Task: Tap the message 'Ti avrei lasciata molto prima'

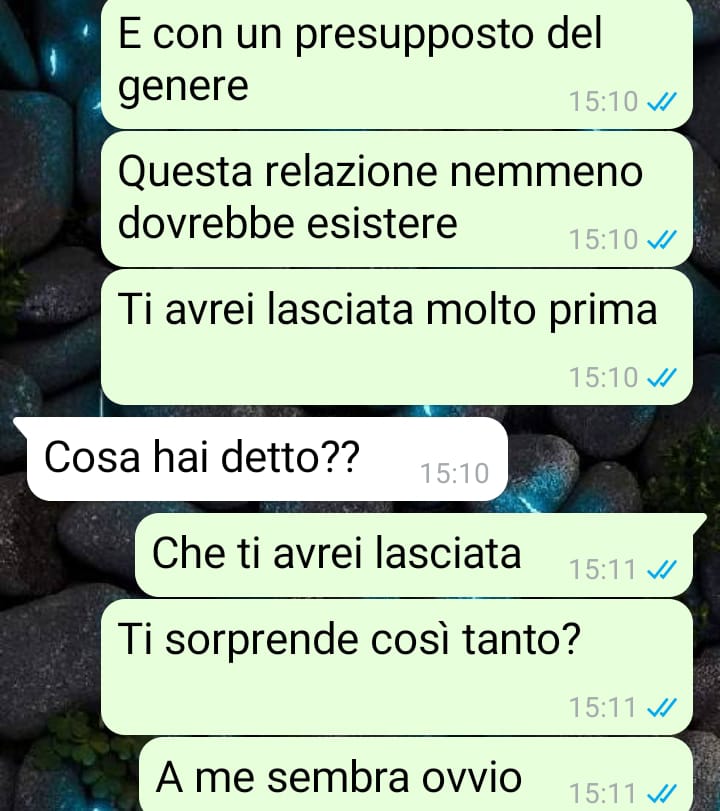Action: pyautogui.click(x=397, y=337)
